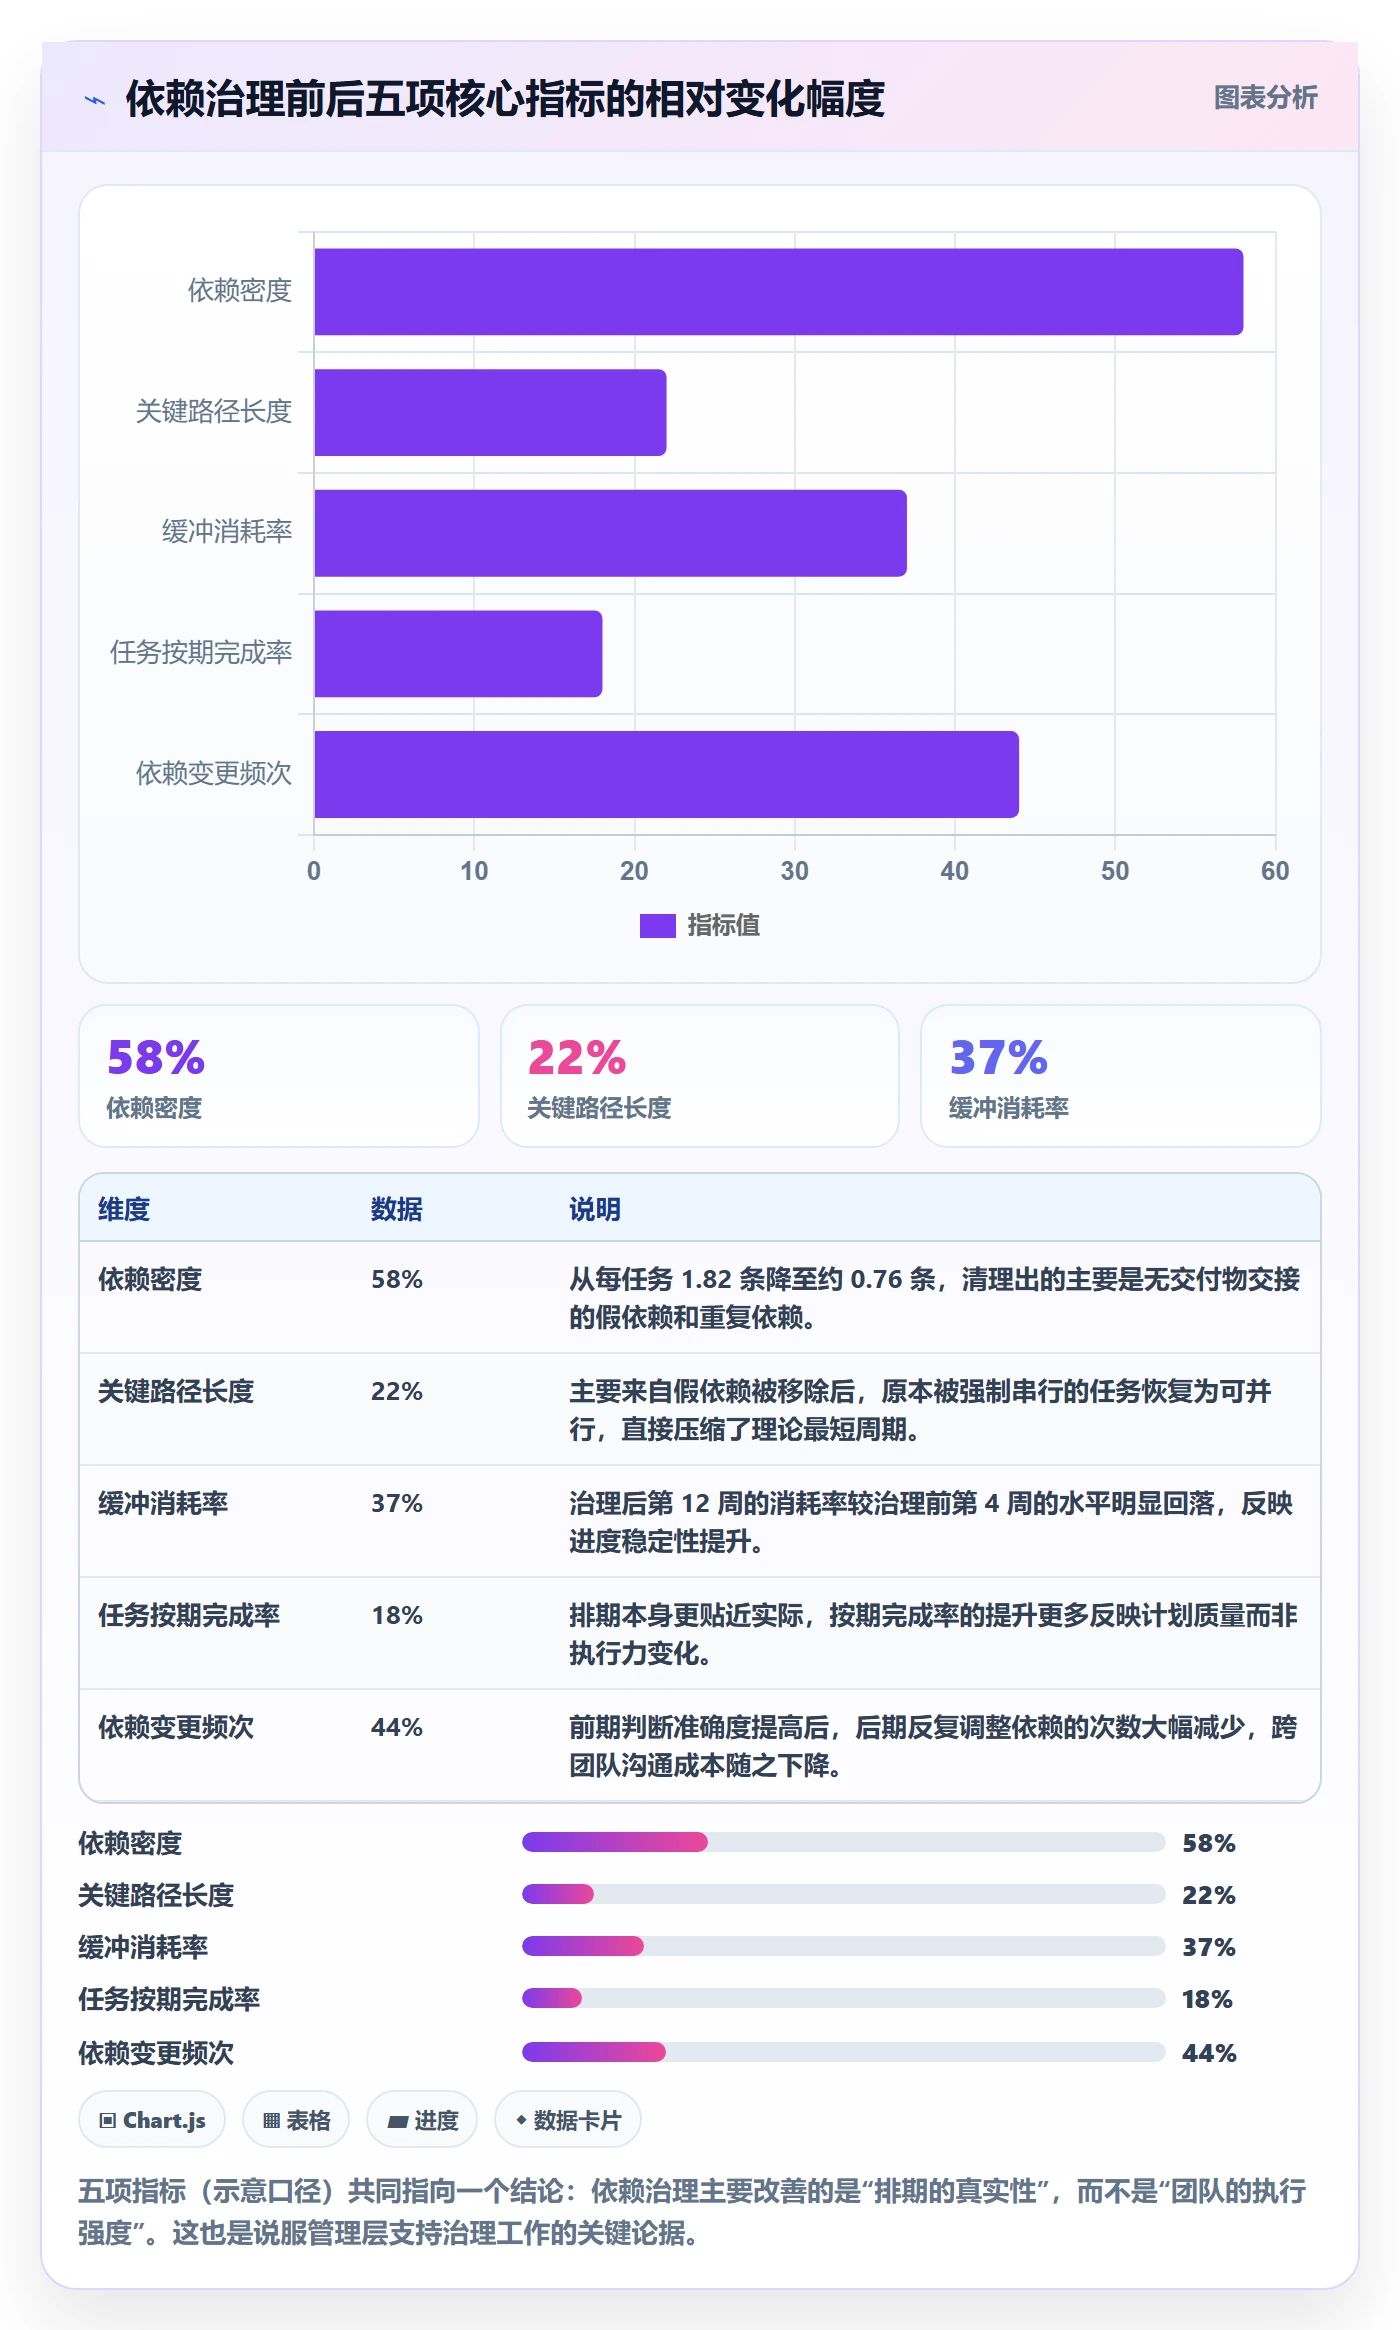
Task: Click the 依赖变更频次 bar in the chart
Action: [x=666, y=775]
